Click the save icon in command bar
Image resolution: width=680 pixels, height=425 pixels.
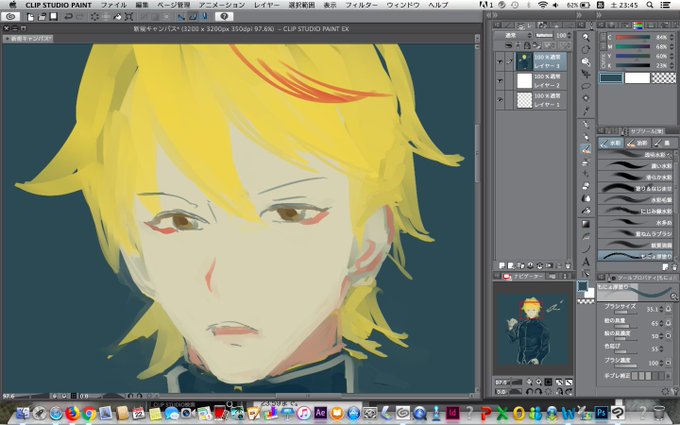coord(53,16)
